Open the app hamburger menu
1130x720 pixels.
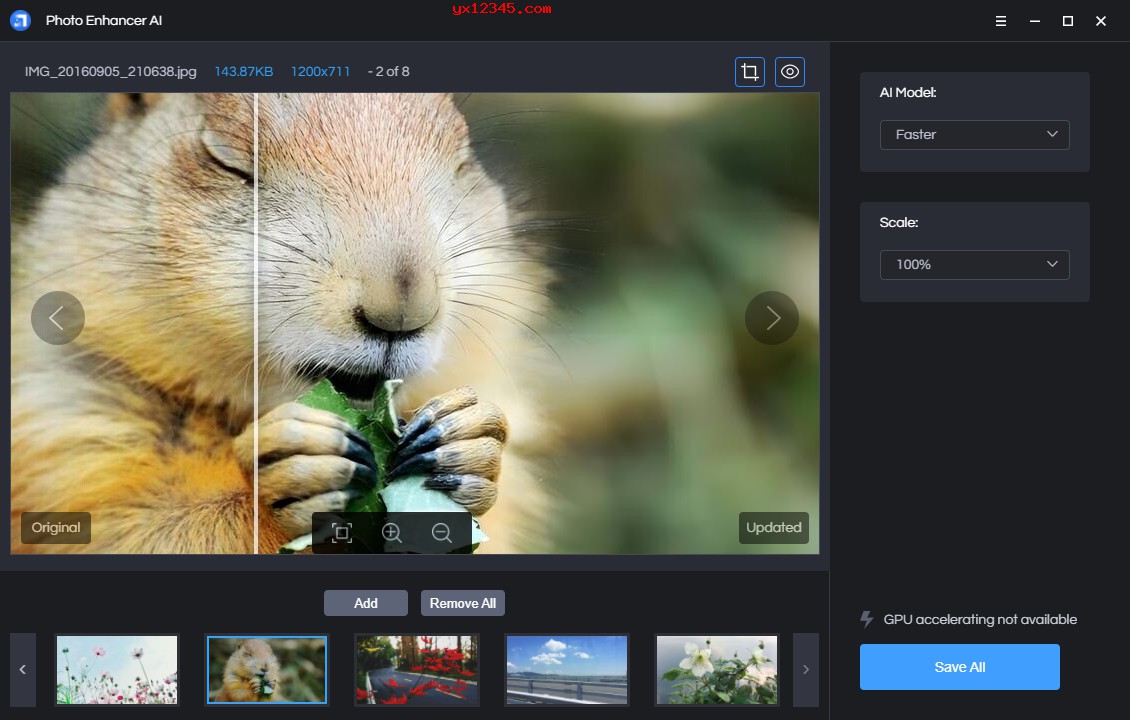1000,20
